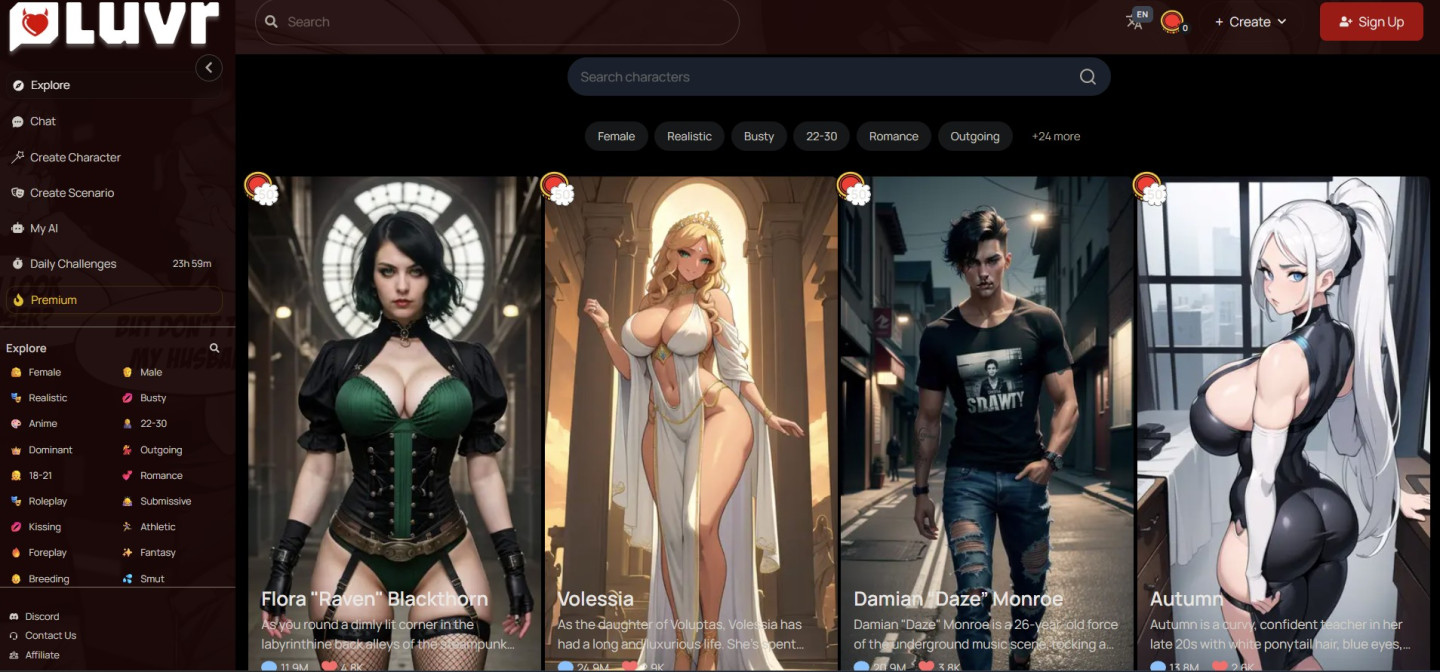Enable the Outgoing filter chip

974,136
